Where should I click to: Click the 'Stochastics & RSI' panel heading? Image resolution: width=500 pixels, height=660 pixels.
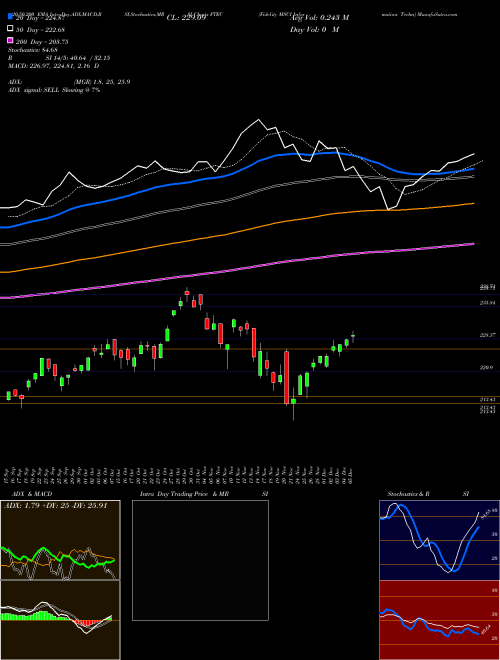pos(428,494)
